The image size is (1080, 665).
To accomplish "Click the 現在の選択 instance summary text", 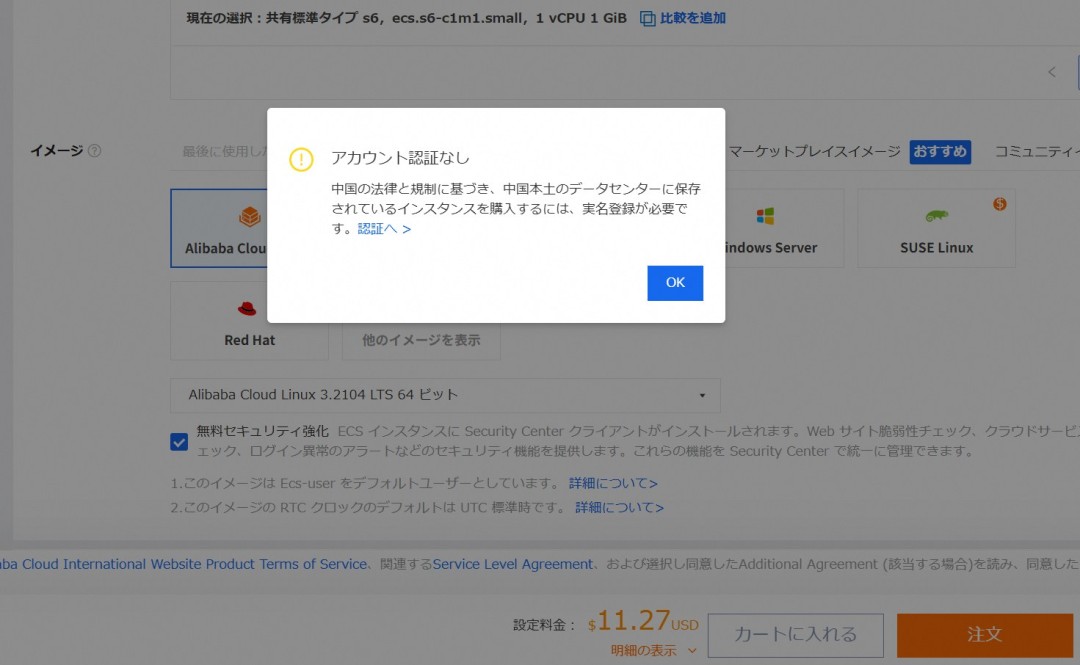I will pyautogui.click(x=406, y=18).
